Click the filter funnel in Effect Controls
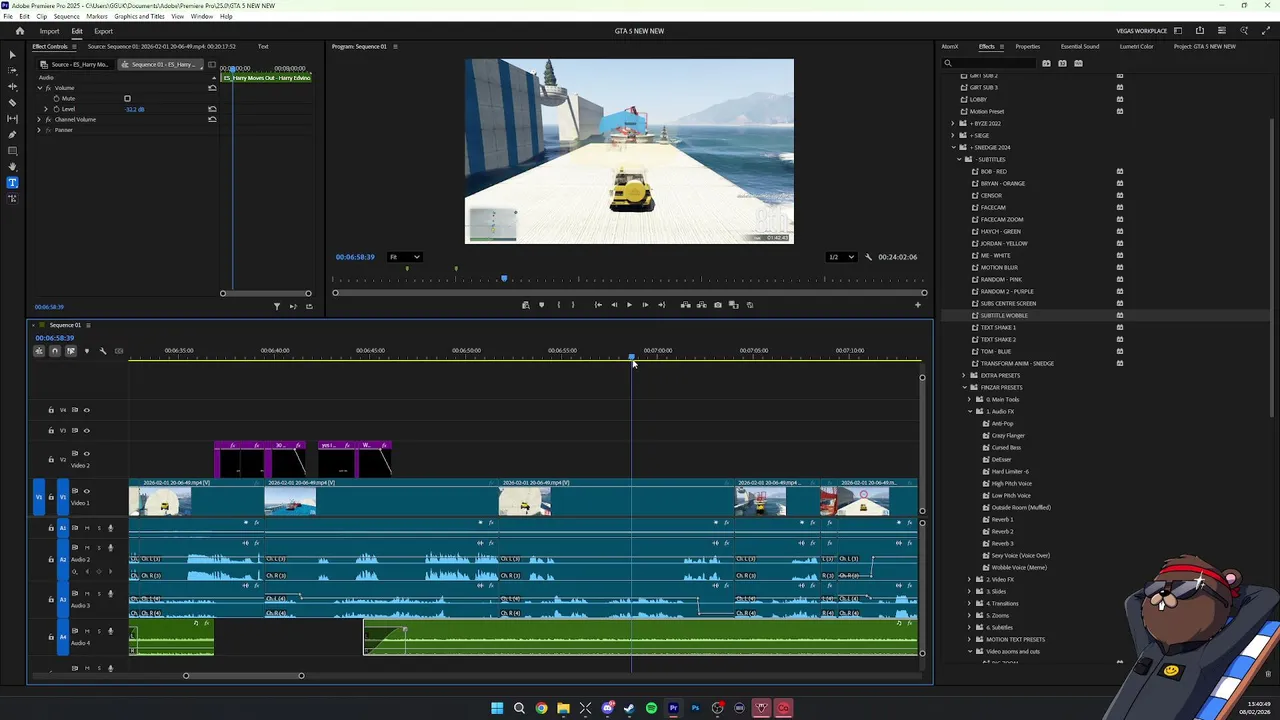This screenshot has height=720, width=1280. 277,306
